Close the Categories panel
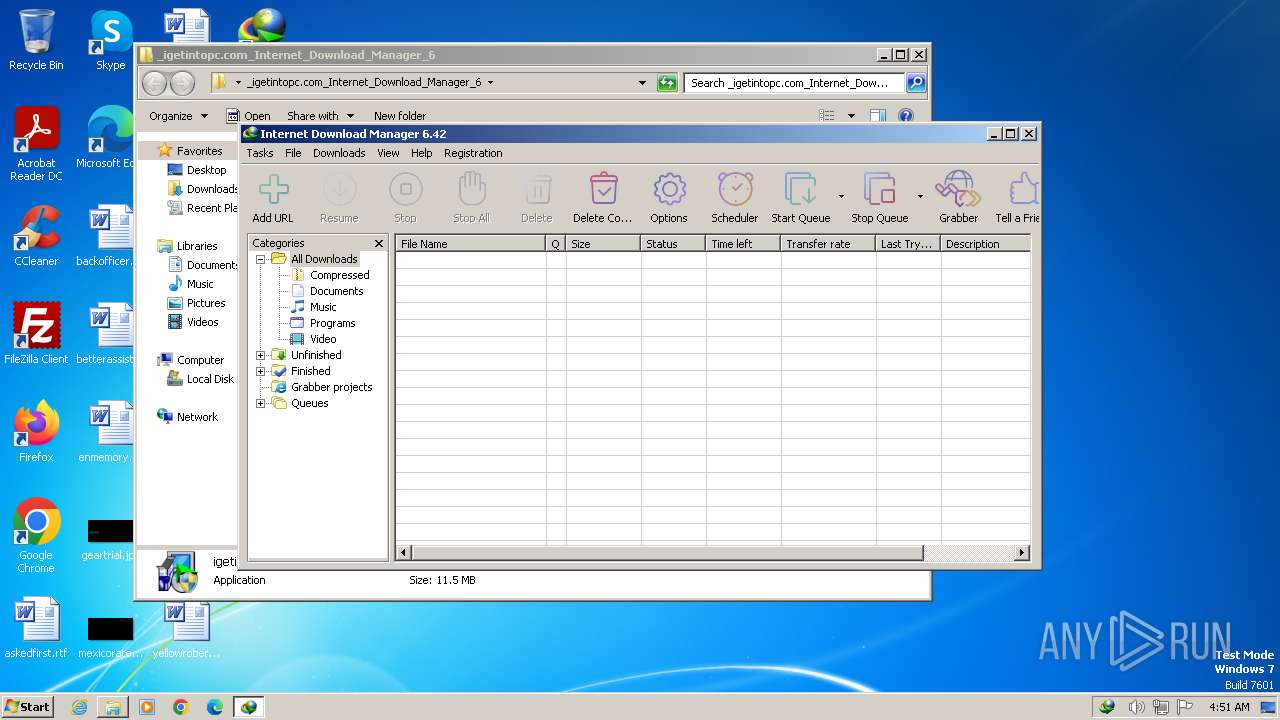Viewport: 1280px width, 720px height. tap(379, 243)
